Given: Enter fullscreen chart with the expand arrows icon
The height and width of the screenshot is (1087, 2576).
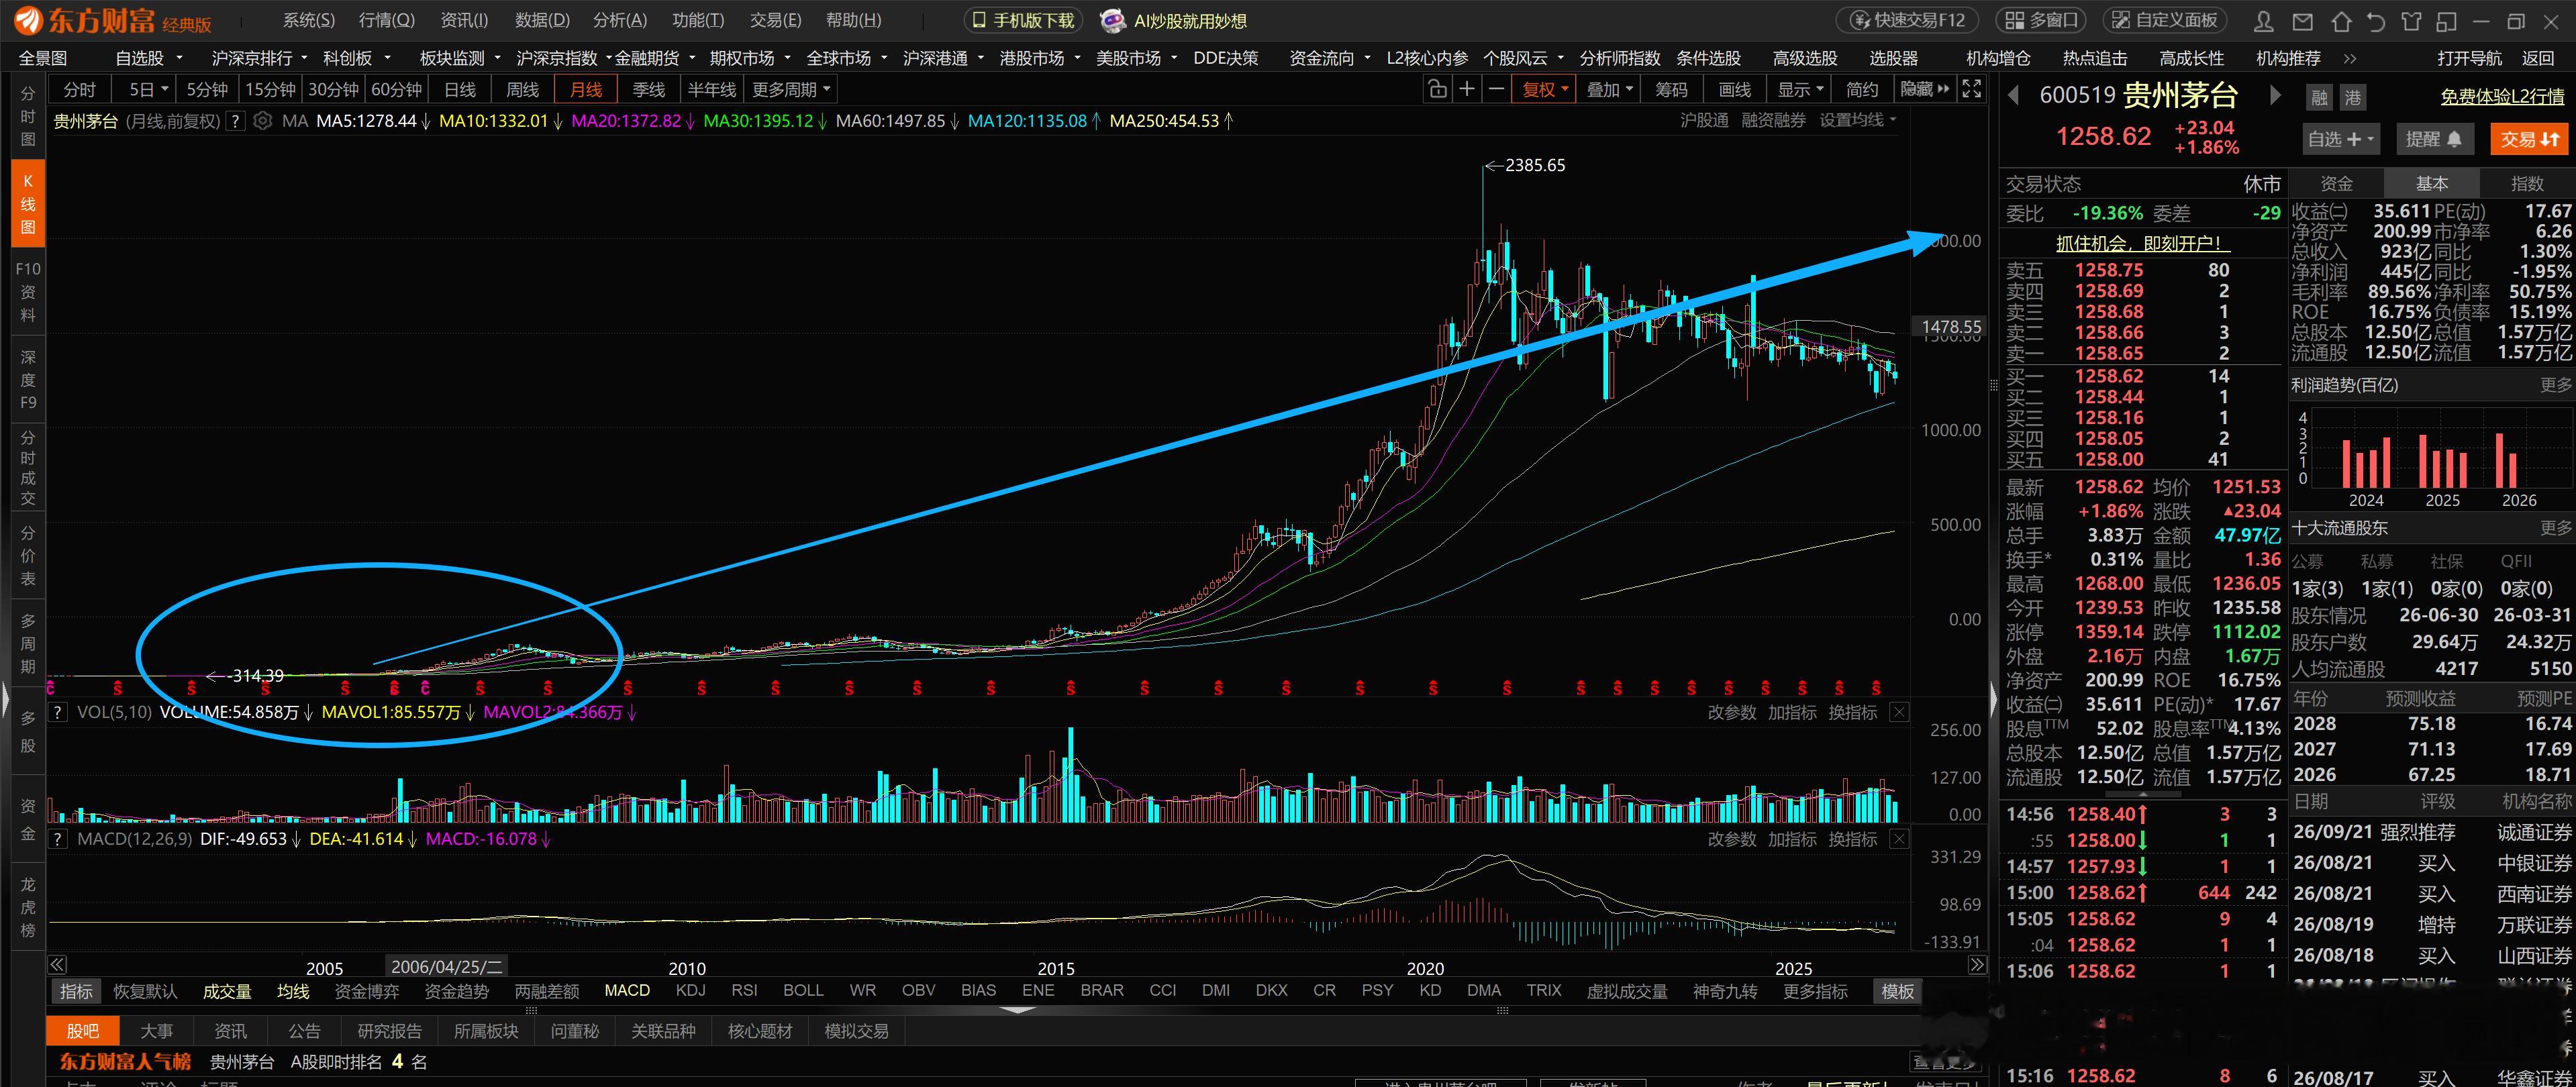Looking at the screenshot, I should (x=1971, y=90).
